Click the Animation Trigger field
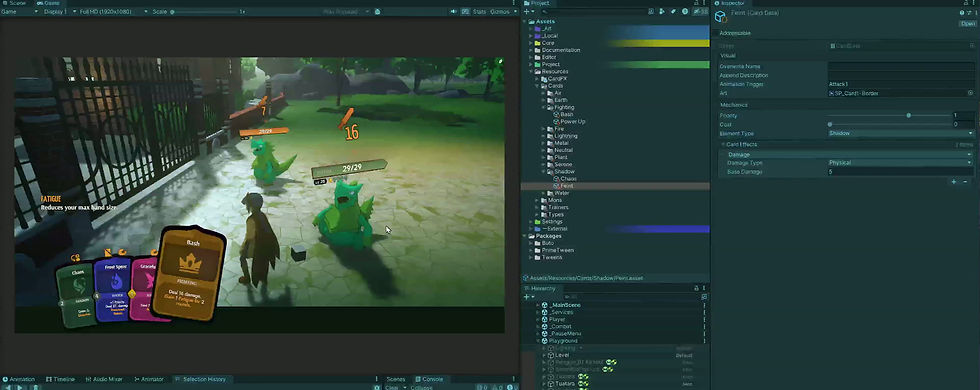Screen dimensions: 980x390 [901, 84]
